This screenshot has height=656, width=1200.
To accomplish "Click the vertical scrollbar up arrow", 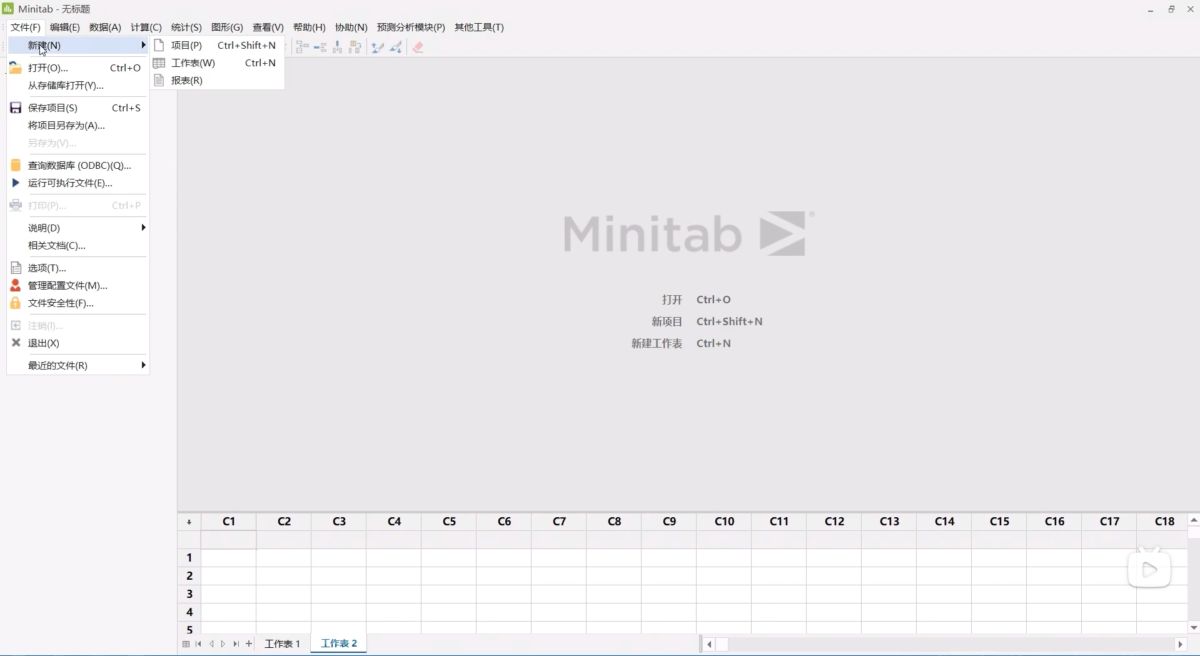I will click(x=1194, y=521).
